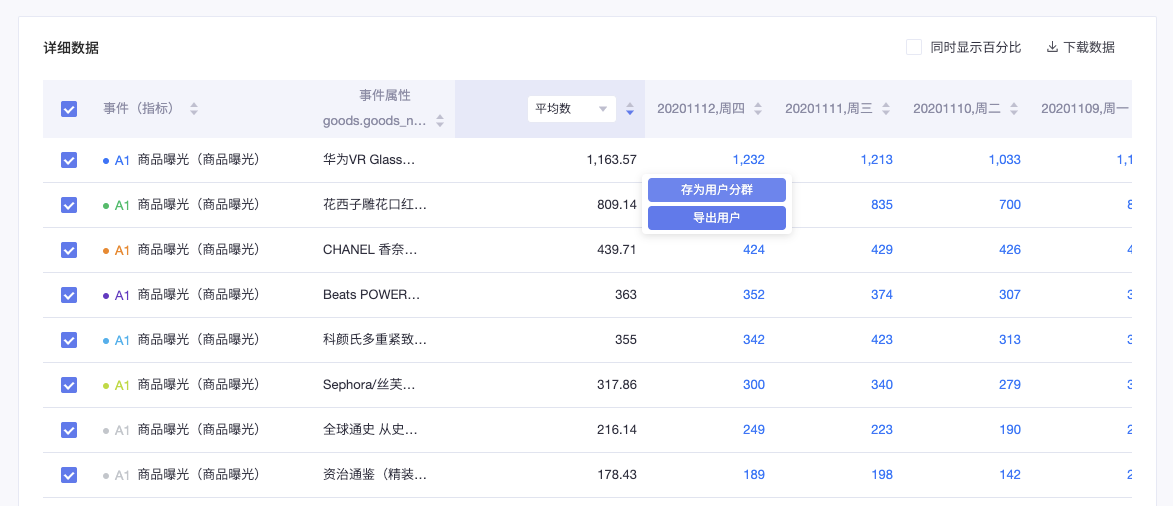The height and width of the screenshot is (506, 1173).
Task: Click average value 317.86
Action: point(617,384)
